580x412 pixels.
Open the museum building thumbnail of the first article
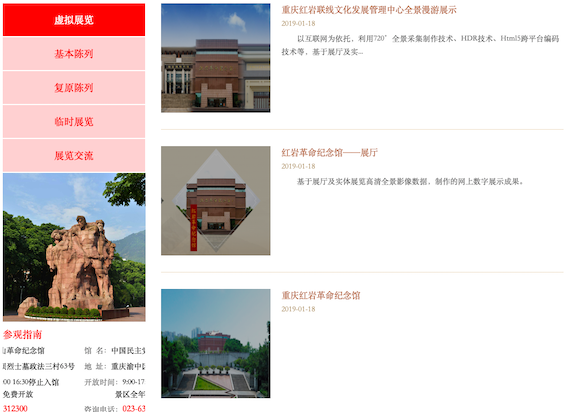[216, 58]
